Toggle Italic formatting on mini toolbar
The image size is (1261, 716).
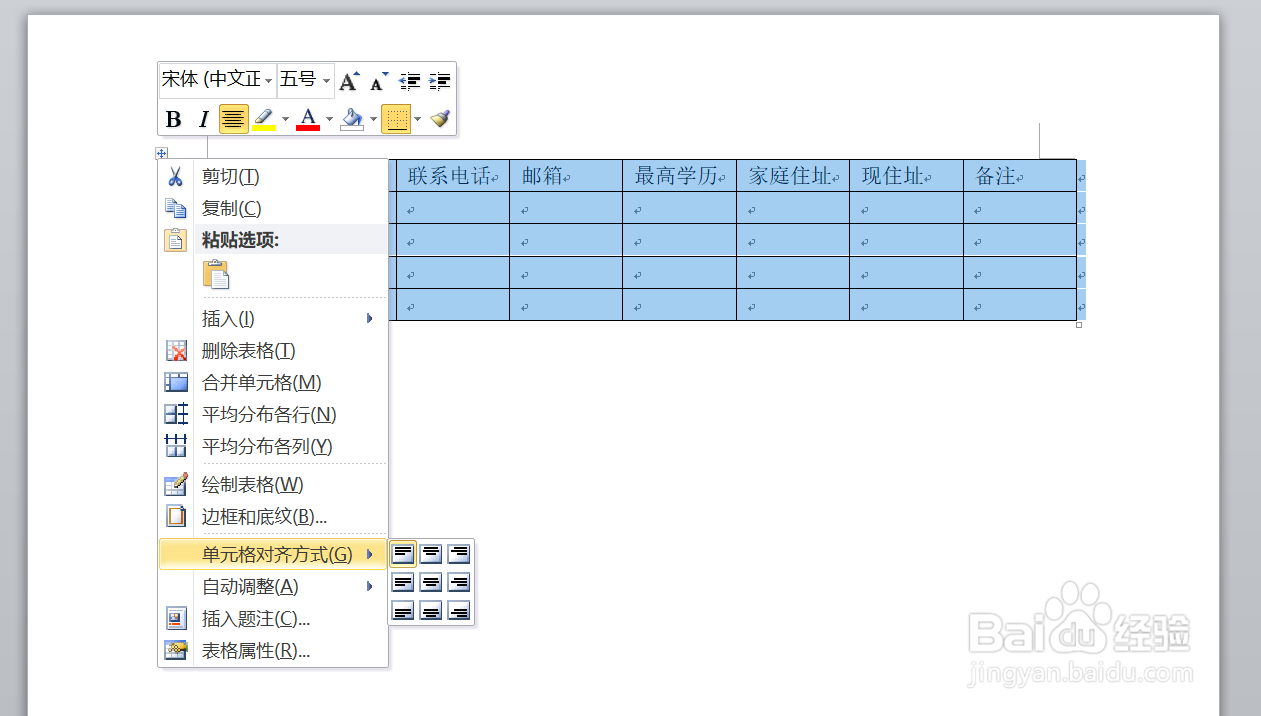(203, 118)
